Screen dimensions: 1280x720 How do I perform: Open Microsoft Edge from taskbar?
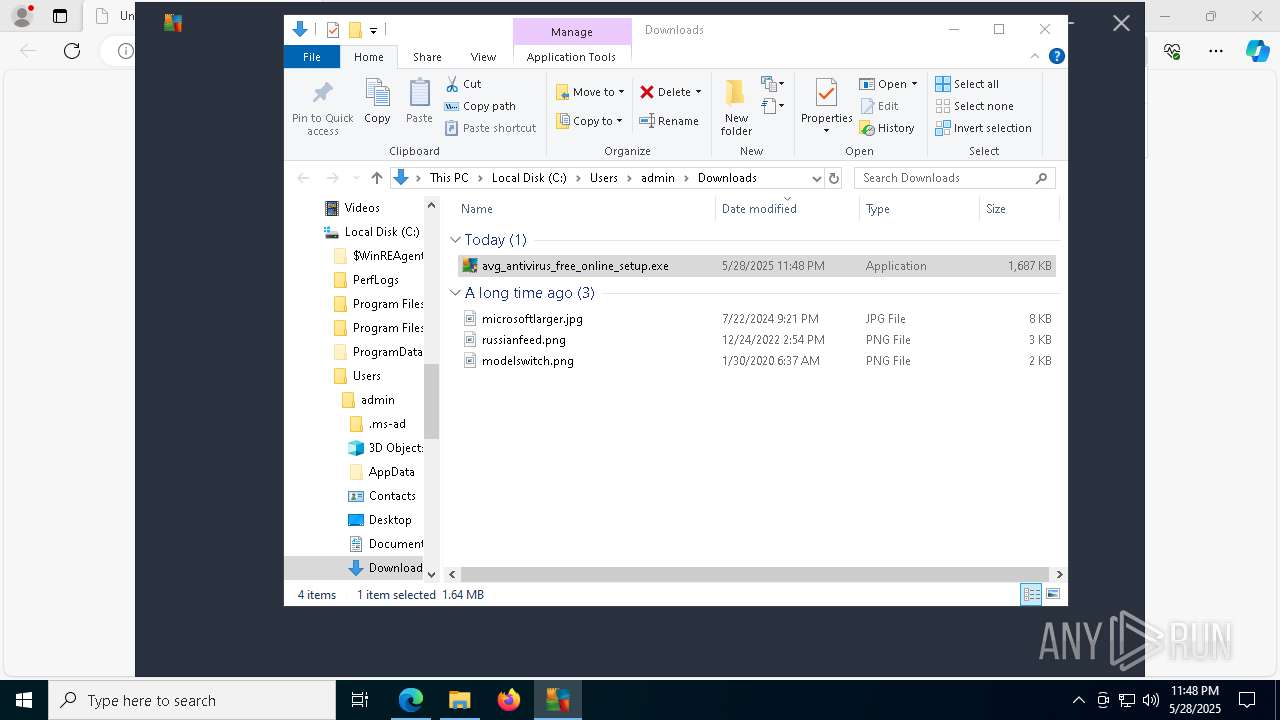tap(411, 700)
